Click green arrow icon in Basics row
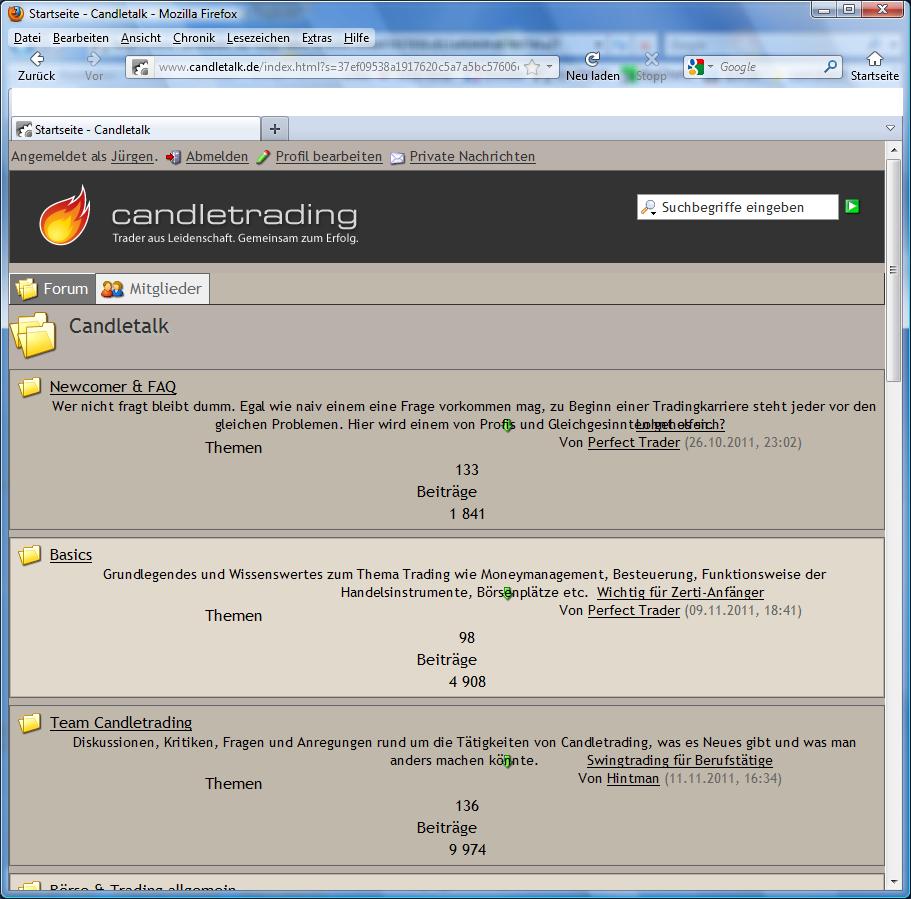Screen dimensions: 911x899 [x=508, y=593]
